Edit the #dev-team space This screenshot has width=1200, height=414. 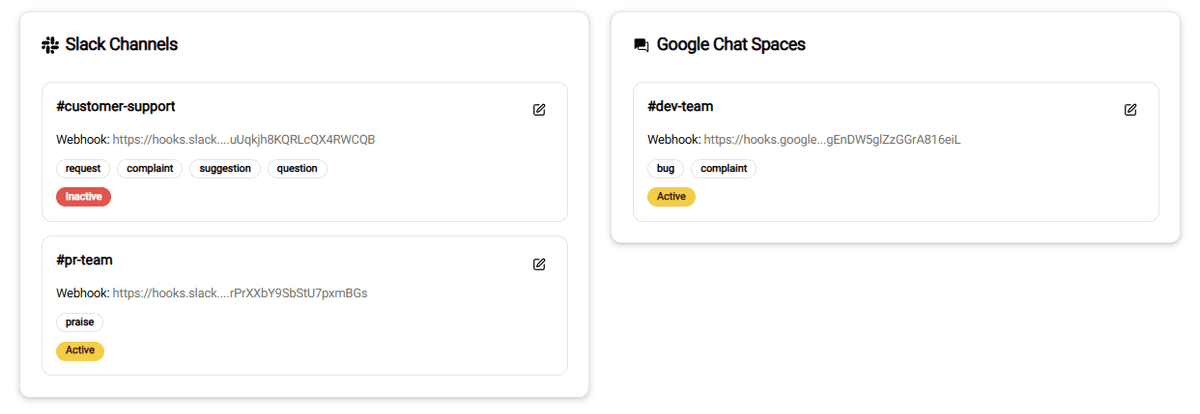1130,110
